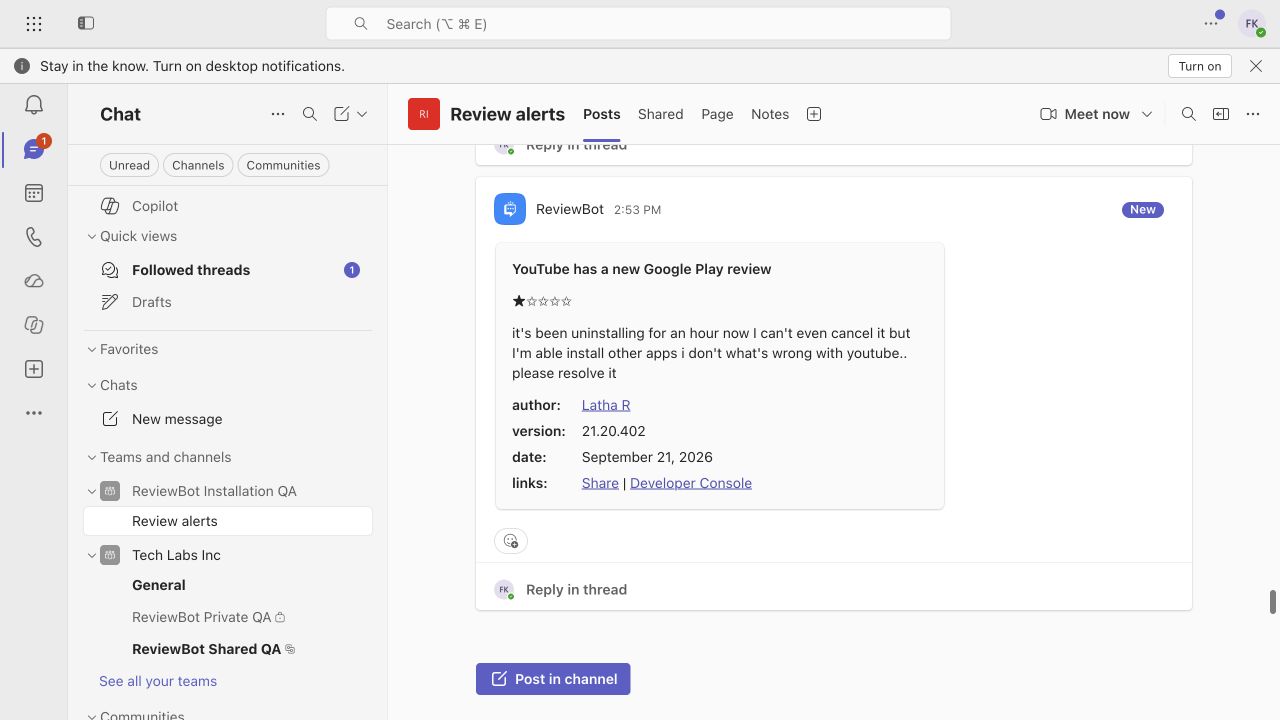Find in channel search icon
This screenshot has height=720, width=1280.
click(x=1189, y=114)
